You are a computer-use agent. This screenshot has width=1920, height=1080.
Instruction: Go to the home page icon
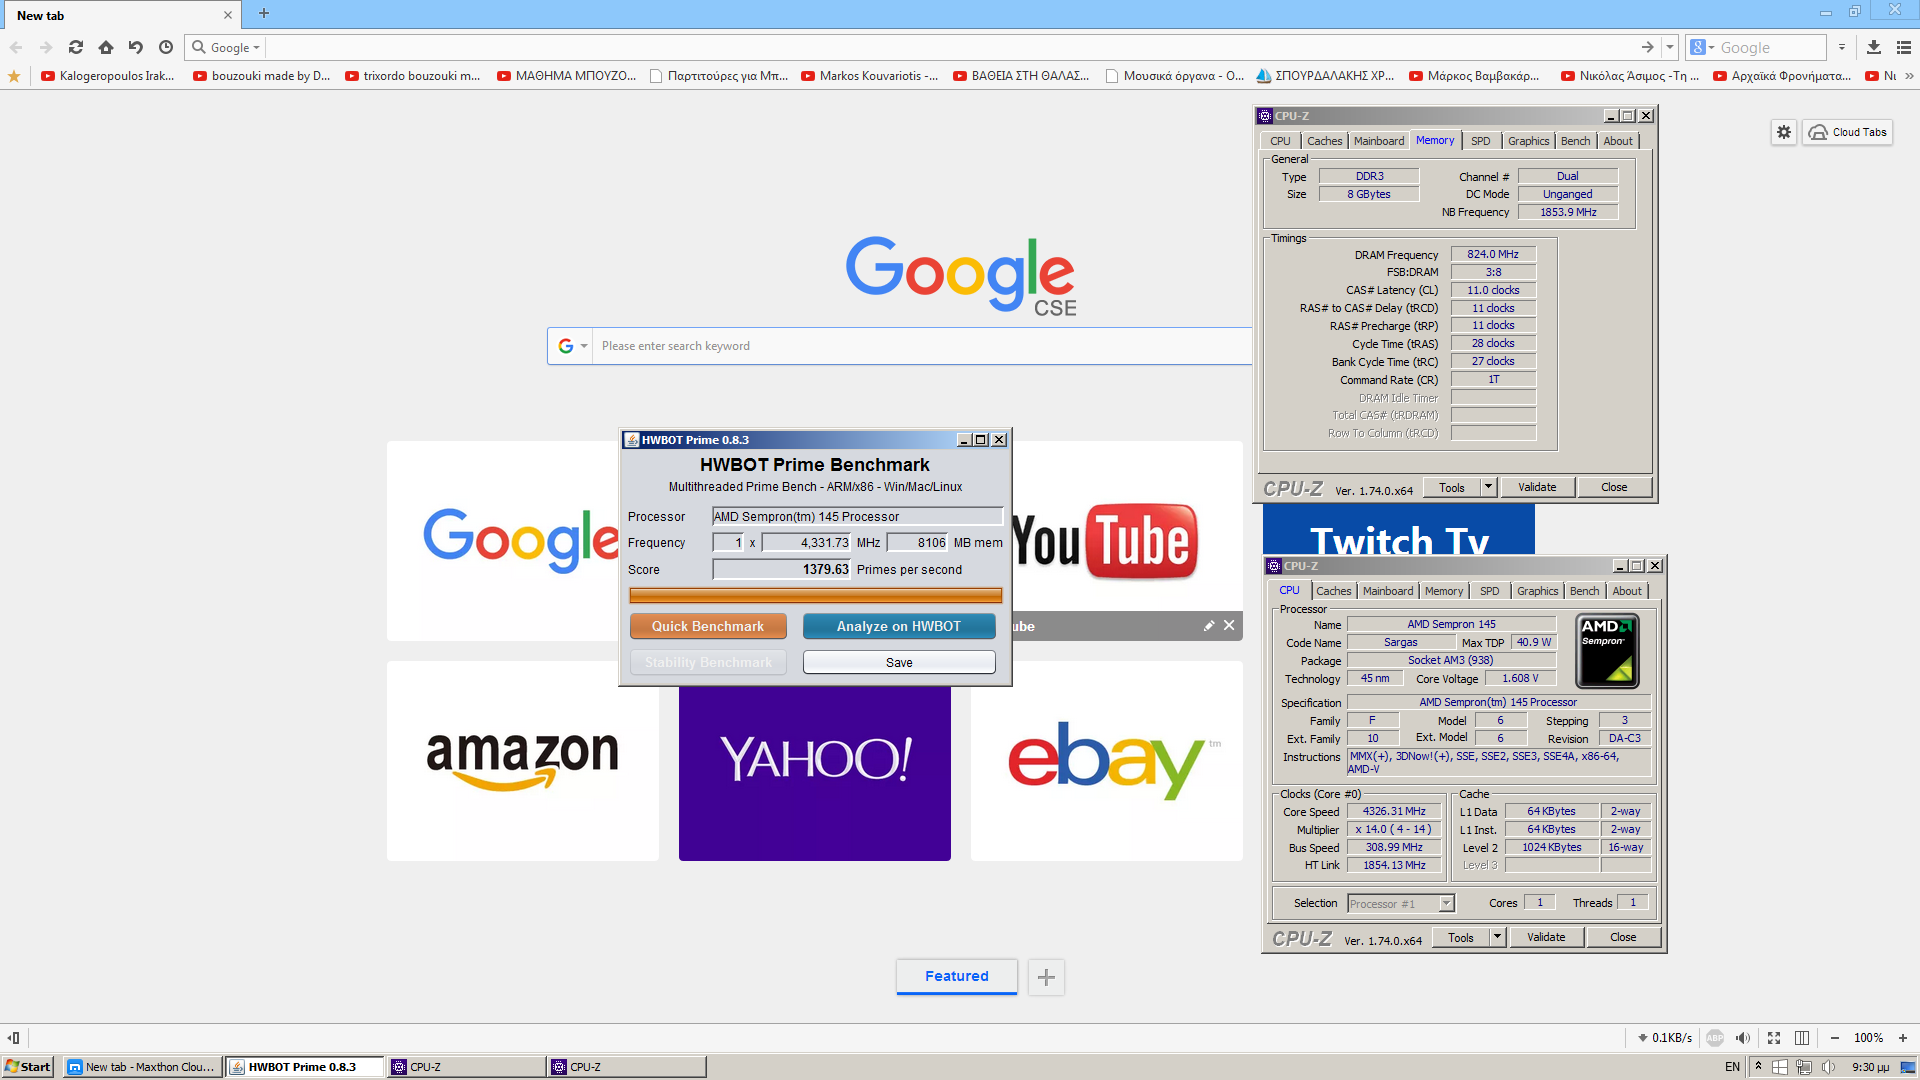tap(106, 47)
